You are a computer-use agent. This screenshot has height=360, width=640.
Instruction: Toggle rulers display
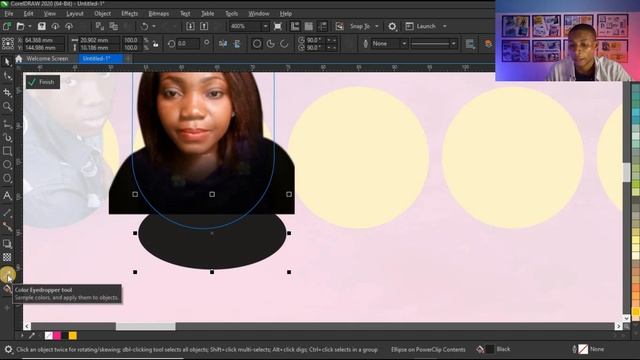pyautogui.click(x=295, y=26)
